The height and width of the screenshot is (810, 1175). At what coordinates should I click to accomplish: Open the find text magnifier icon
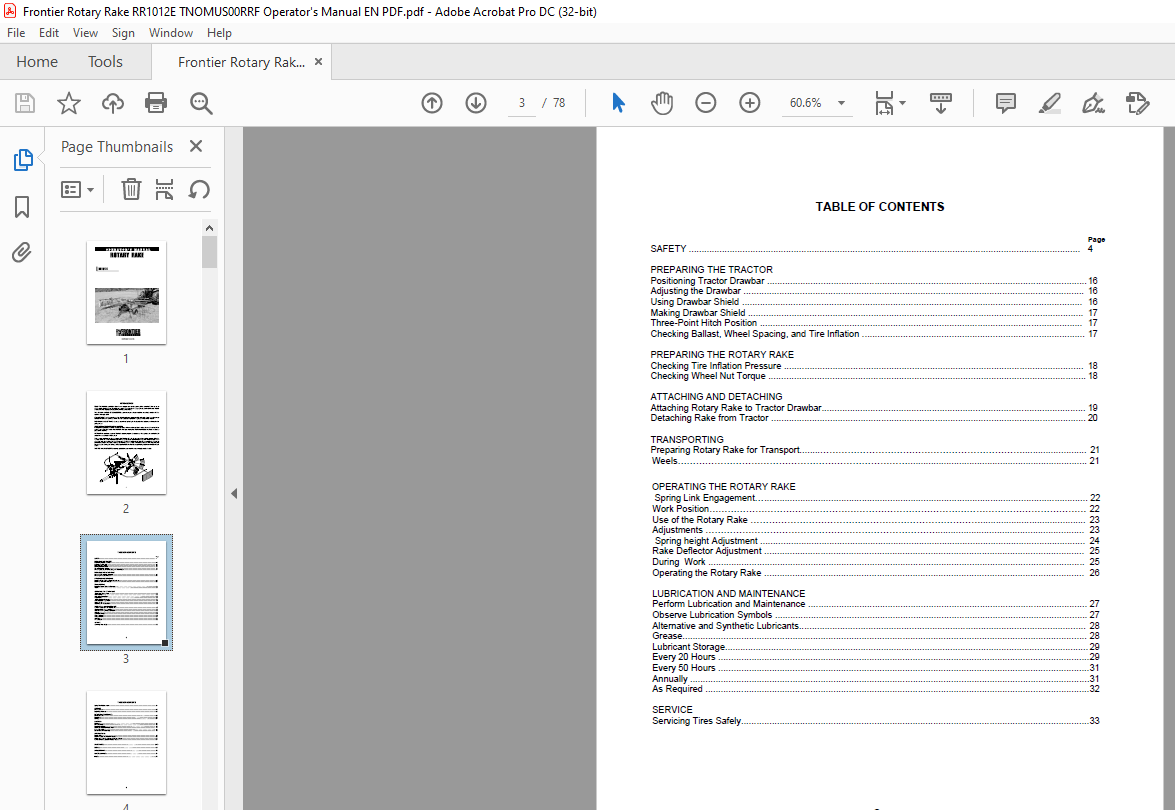pyautogui.click(x=201, y=103)
